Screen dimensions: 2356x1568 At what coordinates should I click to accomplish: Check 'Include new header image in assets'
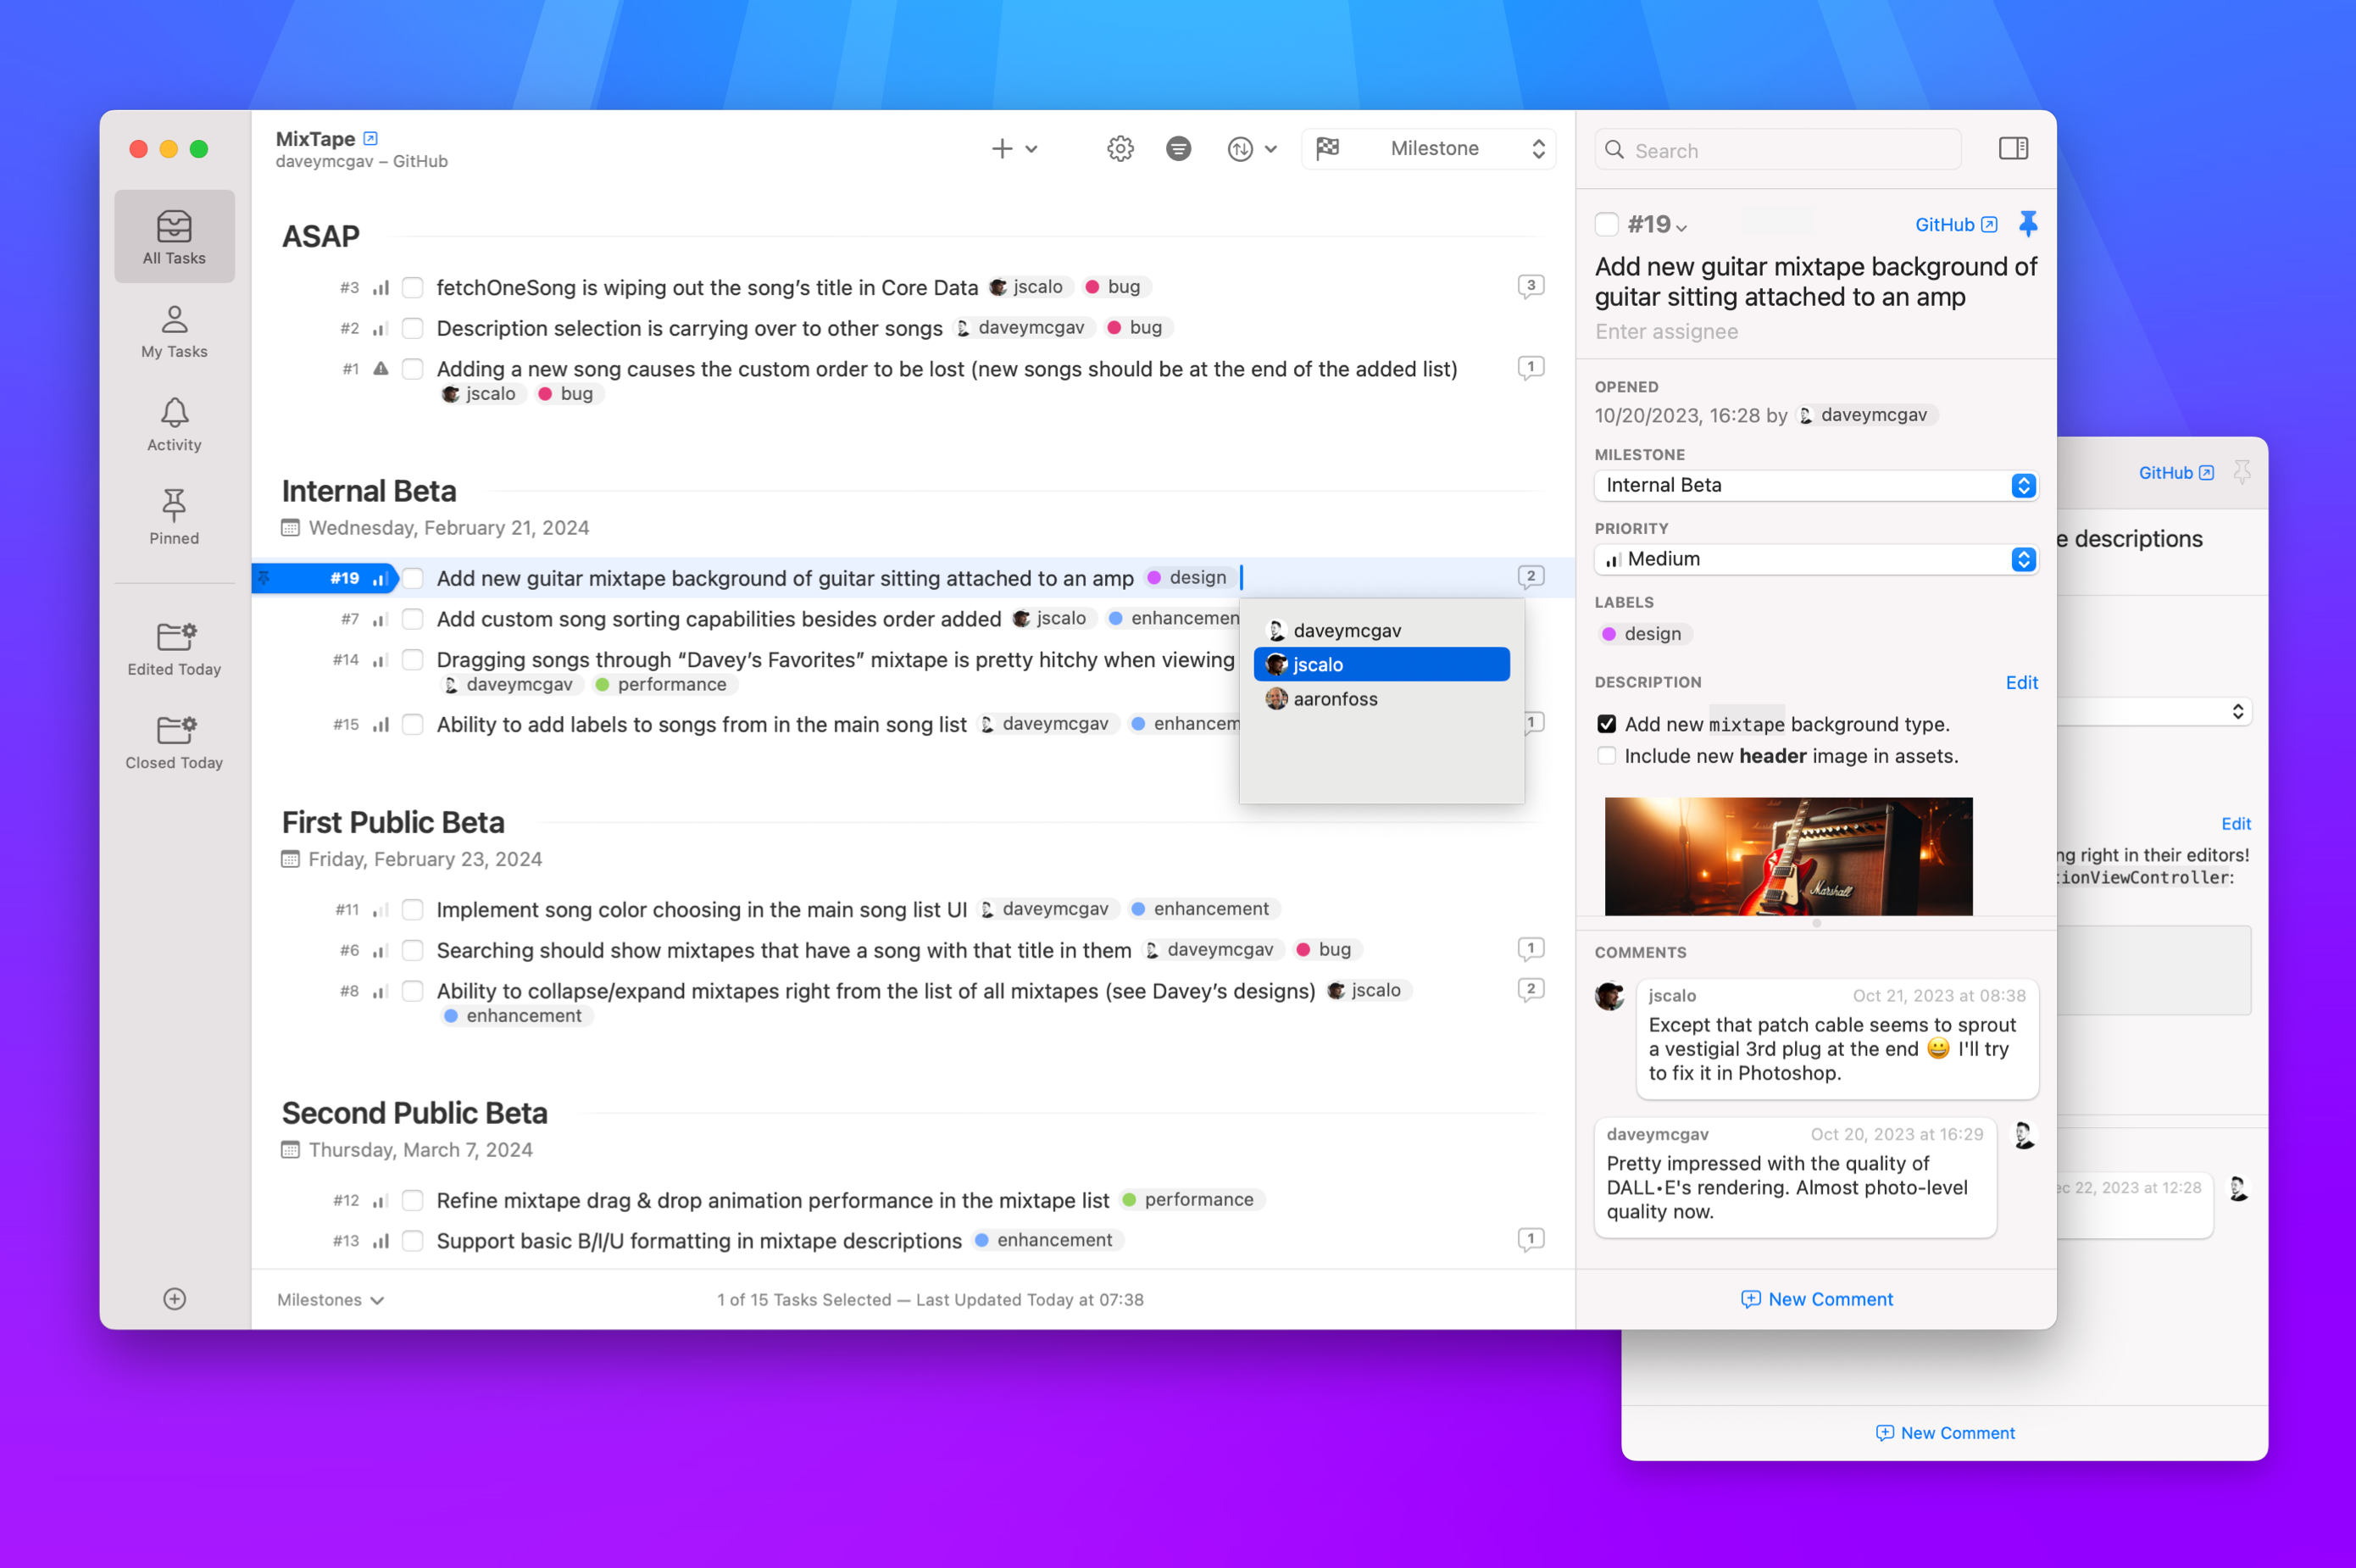coord(1607,756)
